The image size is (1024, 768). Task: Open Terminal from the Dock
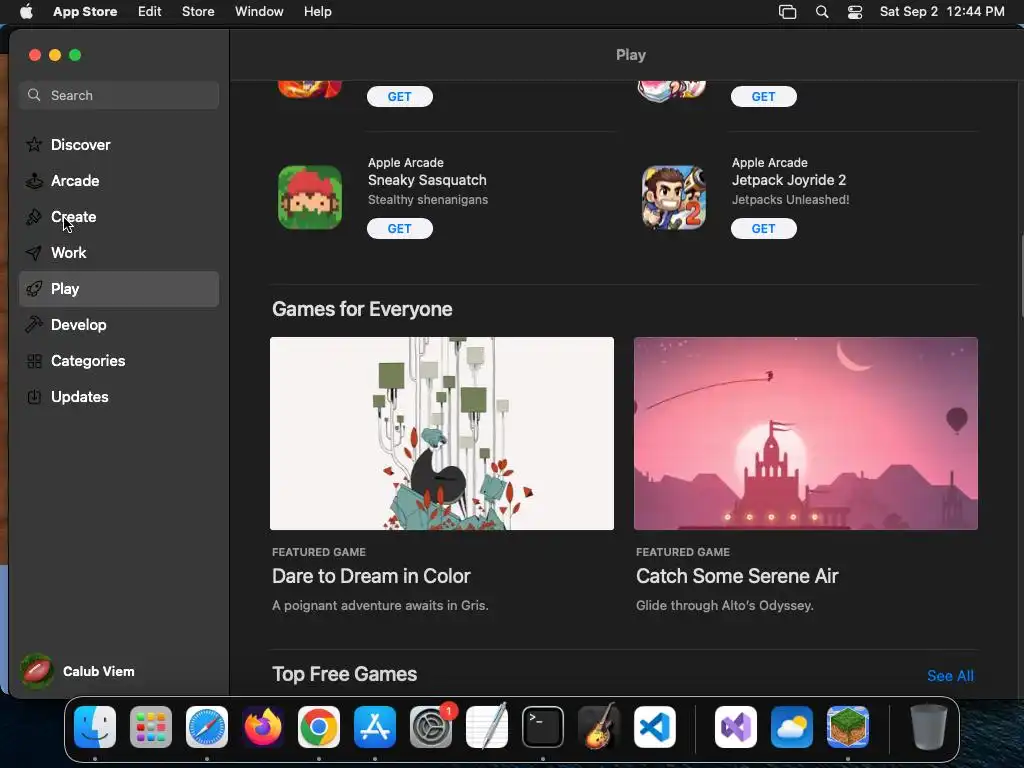[543, 727]
